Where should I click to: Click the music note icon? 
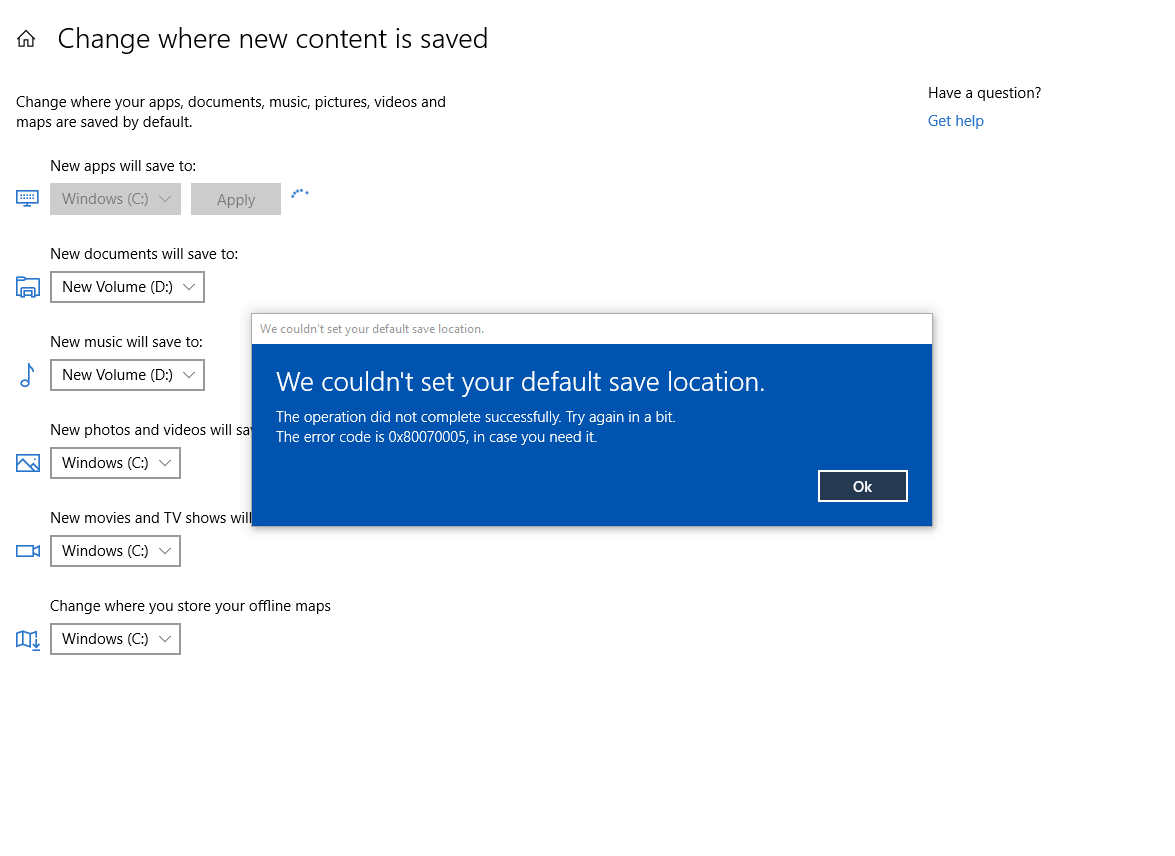[x=27, y=375]
